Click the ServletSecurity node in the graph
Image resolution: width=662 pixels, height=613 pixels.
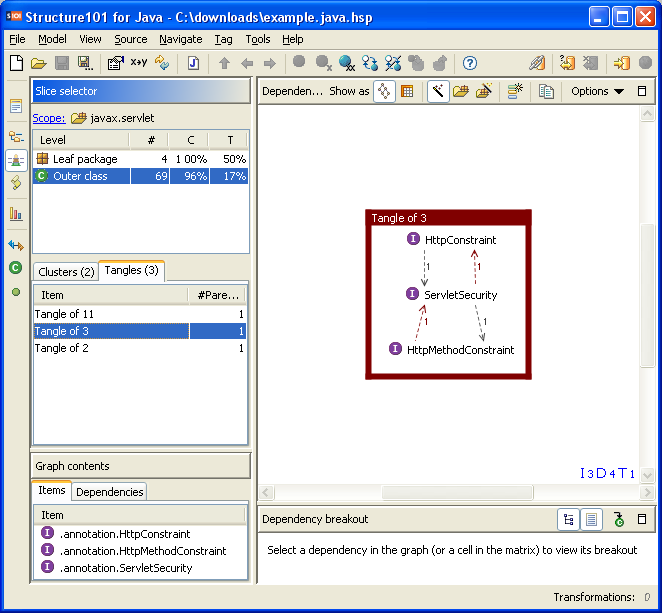pyautogui.click(x=451, y=295)
